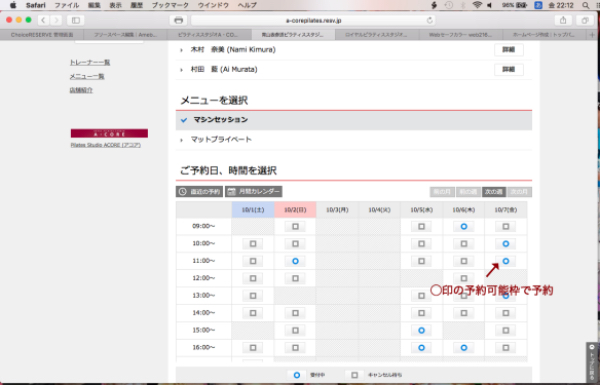Go back with Safari's back arrow

coord(43,20)
